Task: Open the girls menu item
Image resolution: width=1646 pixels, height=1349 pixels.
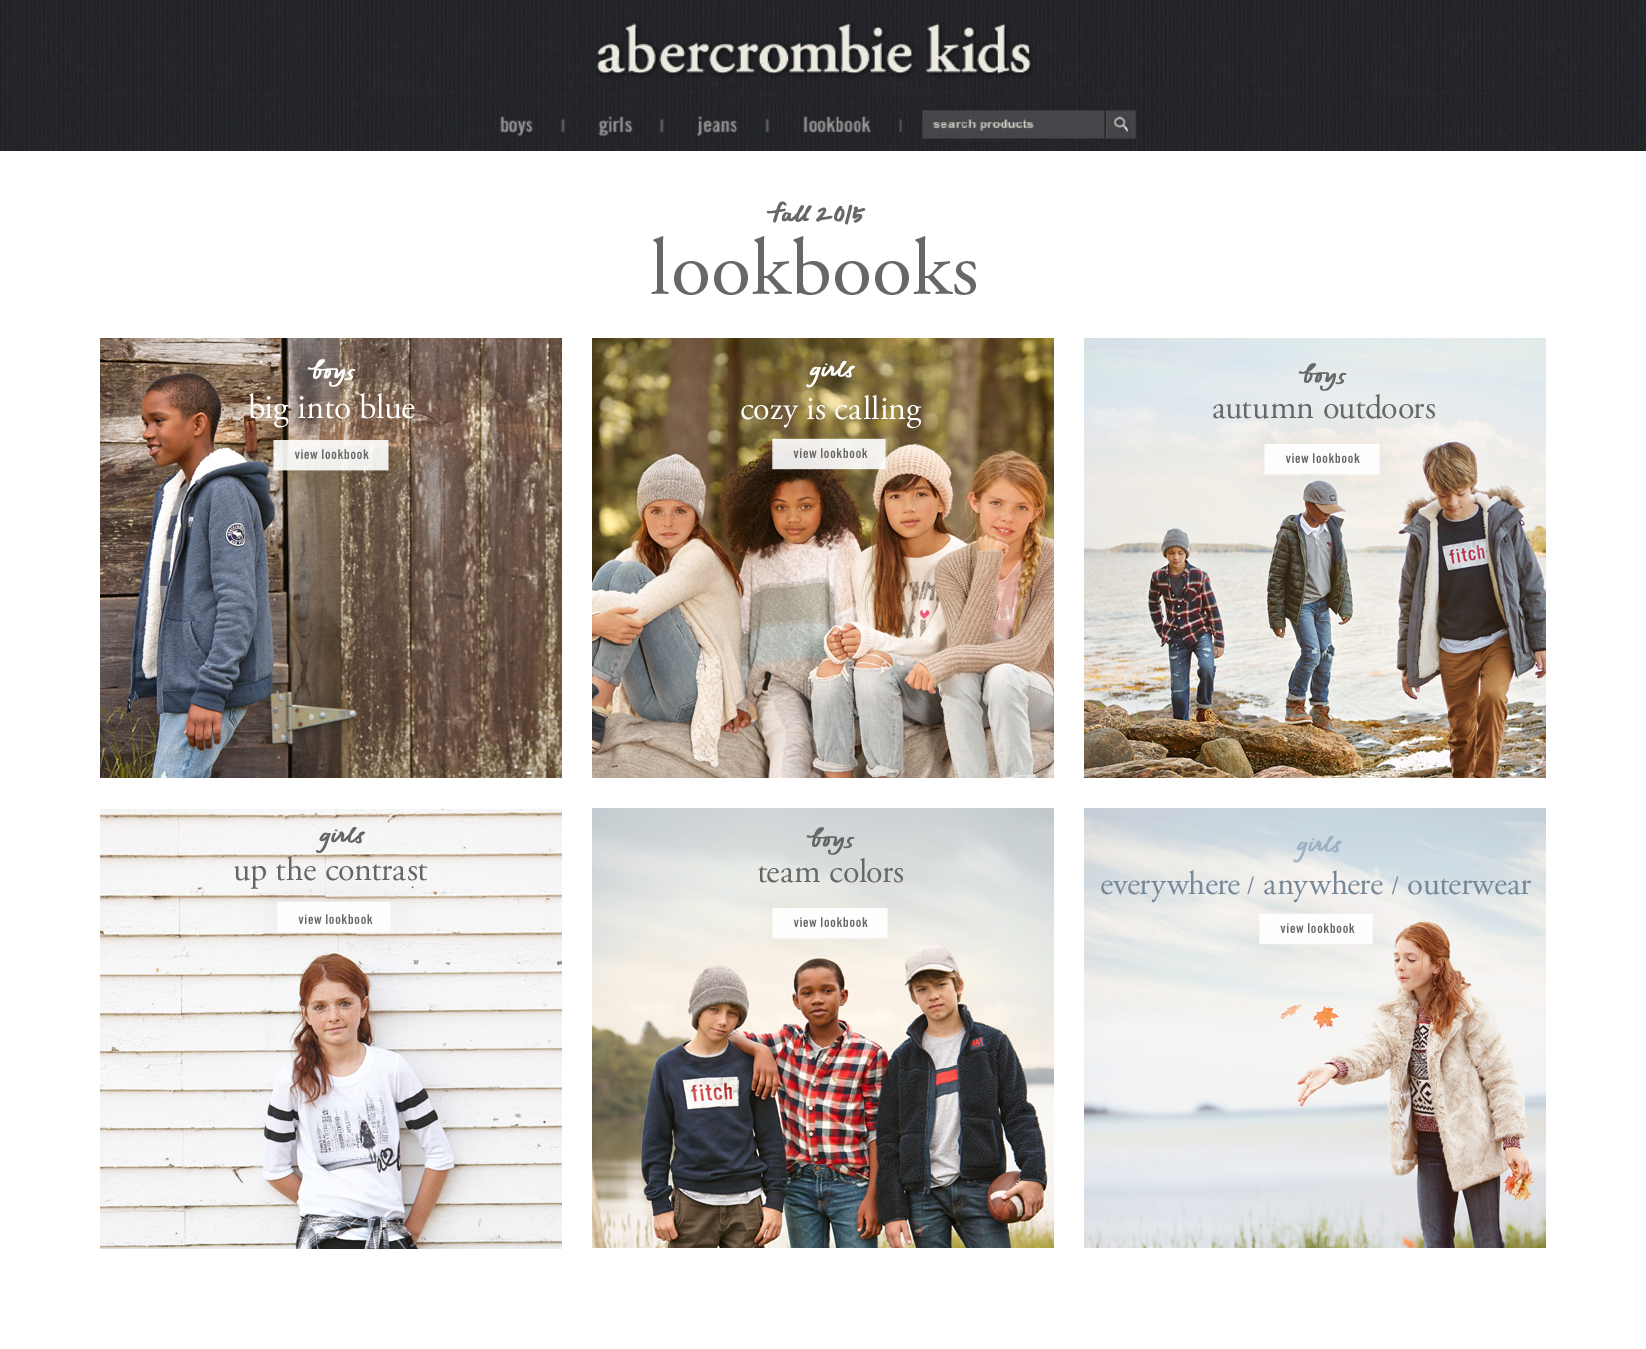Action: (615, 125)
